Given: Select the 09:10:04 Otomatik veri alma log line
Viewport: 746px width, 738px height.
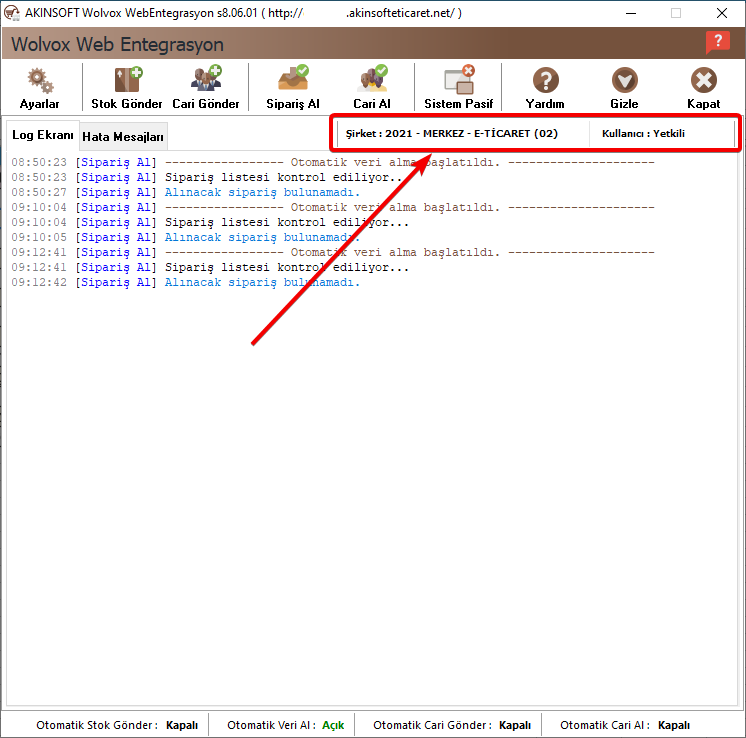Looking at the screenshot, I should point(333,207).
